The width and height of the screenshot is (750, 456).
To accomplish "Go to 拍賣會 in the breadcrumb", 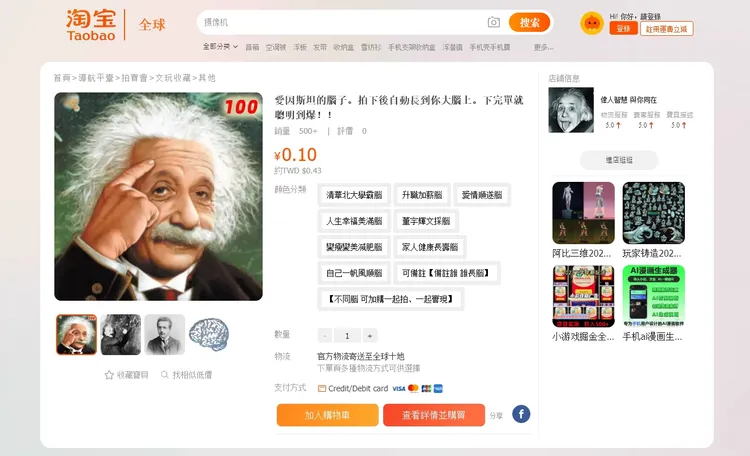I will tap(134, 78).
